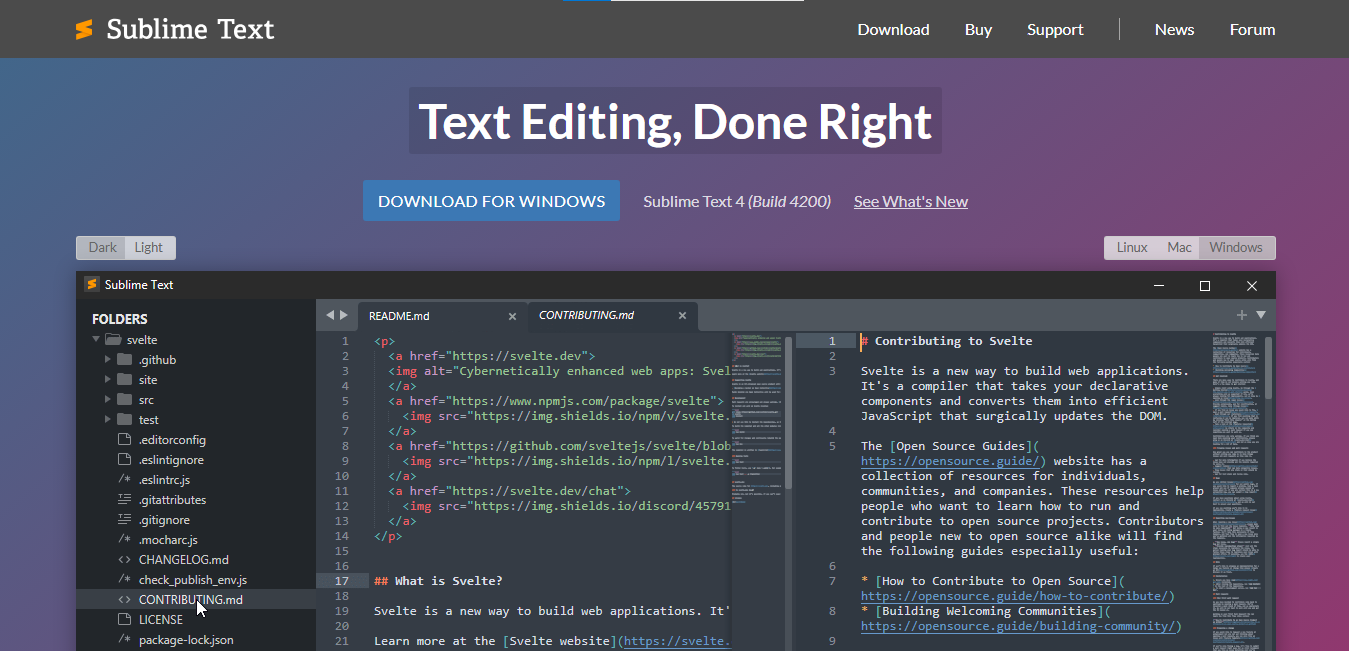This screenshot has height=651, width=1349.
Task: Click the Sublime Text site title
Action: coord(190,30)
